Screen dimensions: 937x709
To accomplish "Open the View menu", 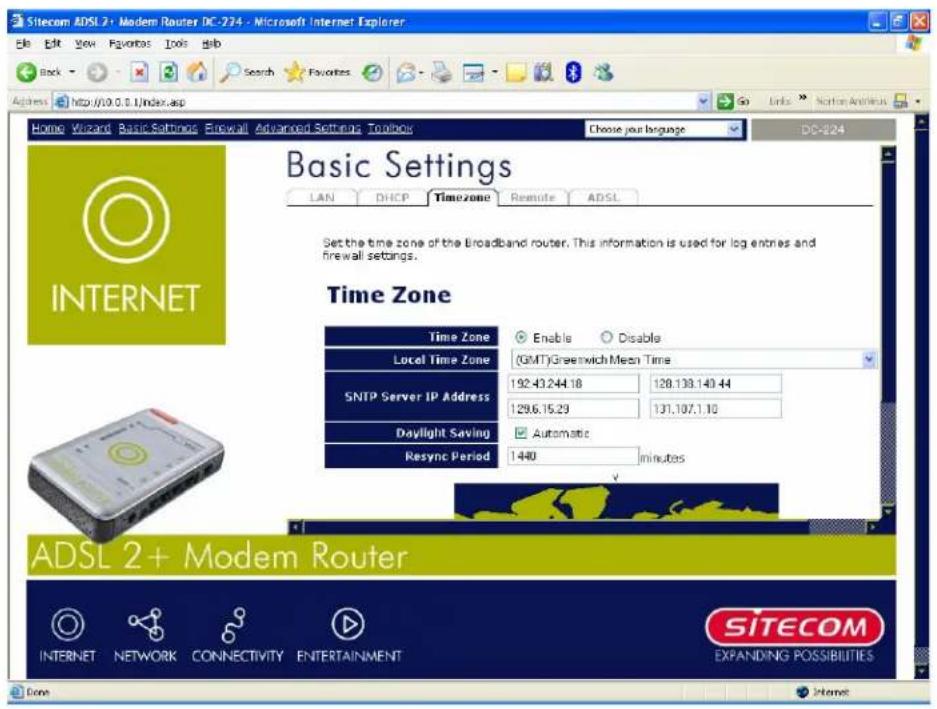I will (x=85, y=44).
